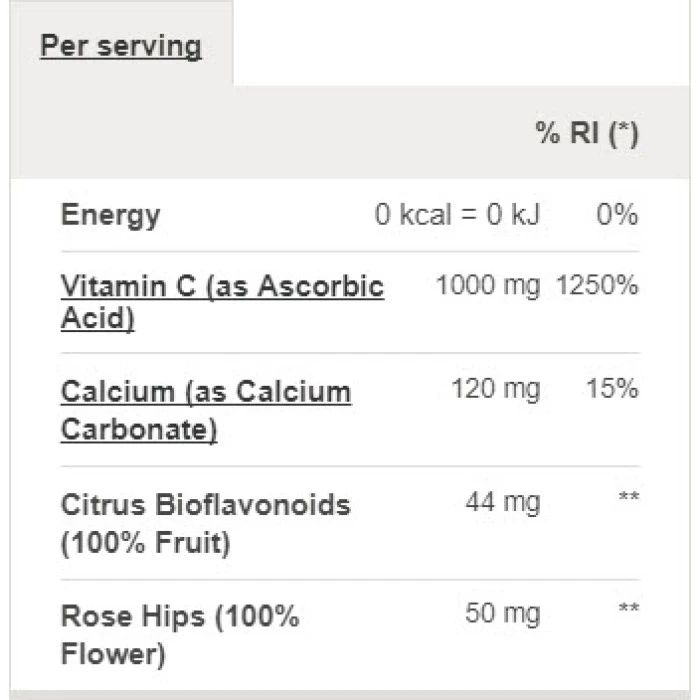Click the 1000 mg vitamin C amount

[x=487, y=286]
